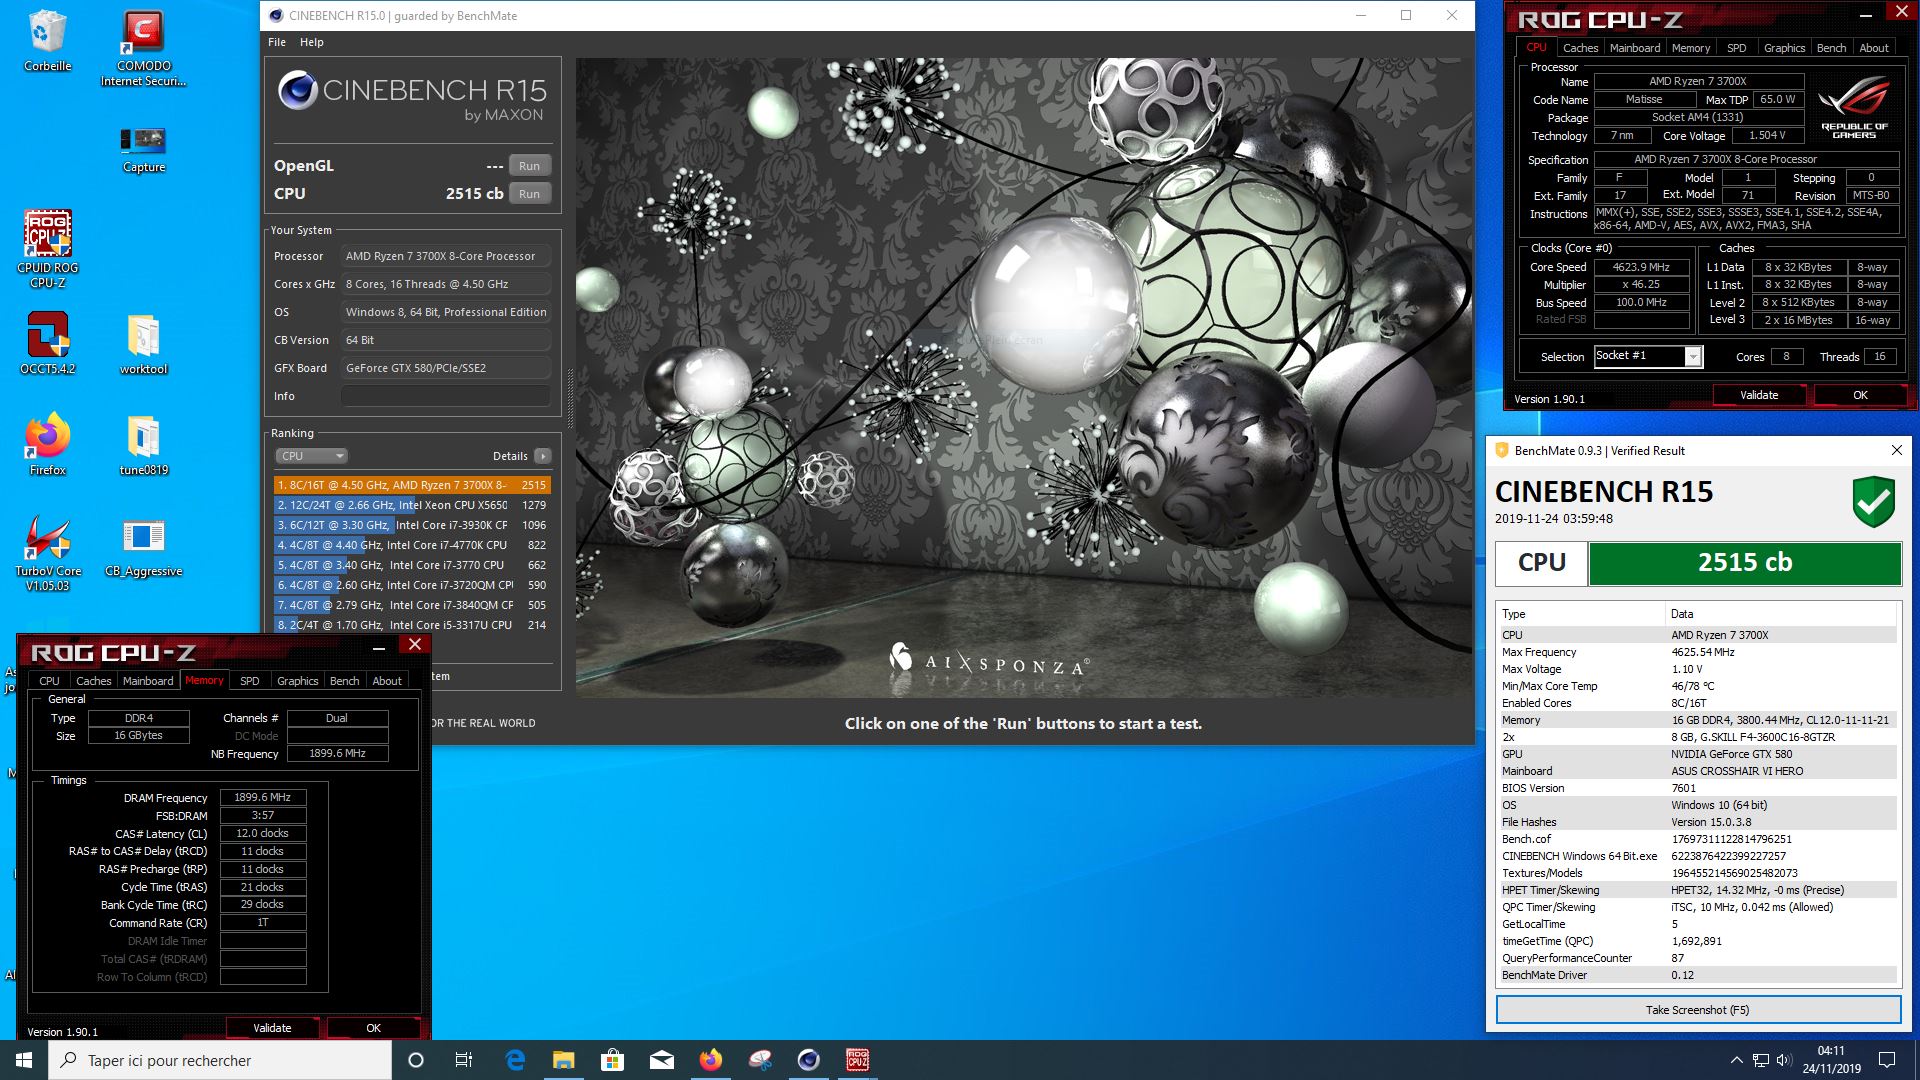This screenshot has height=1080, width=1920.
Task: Select the Max Frequency row in BenchMate
Action: (1697, 652)
